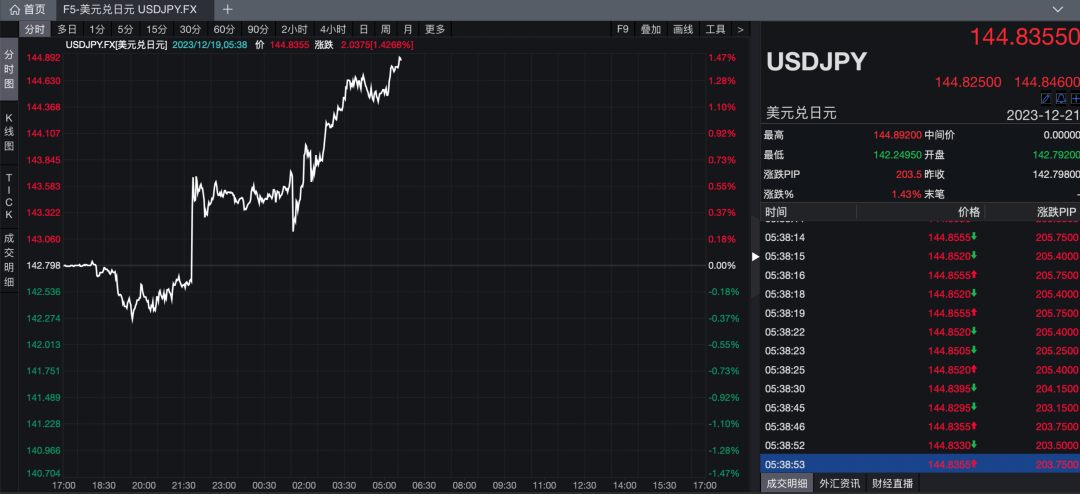Image resolution: width=1080 pixels, height=494 pixels.
Task: Click the 画线 draw-line button
Action: pyautogui.click(x=683, y=29)
